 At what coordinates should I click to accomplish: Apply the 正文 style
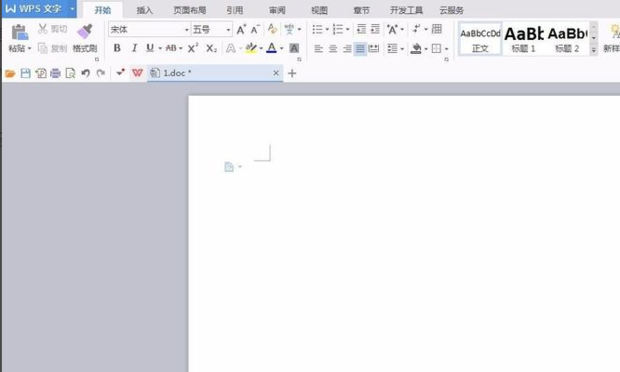coord(480,39)
